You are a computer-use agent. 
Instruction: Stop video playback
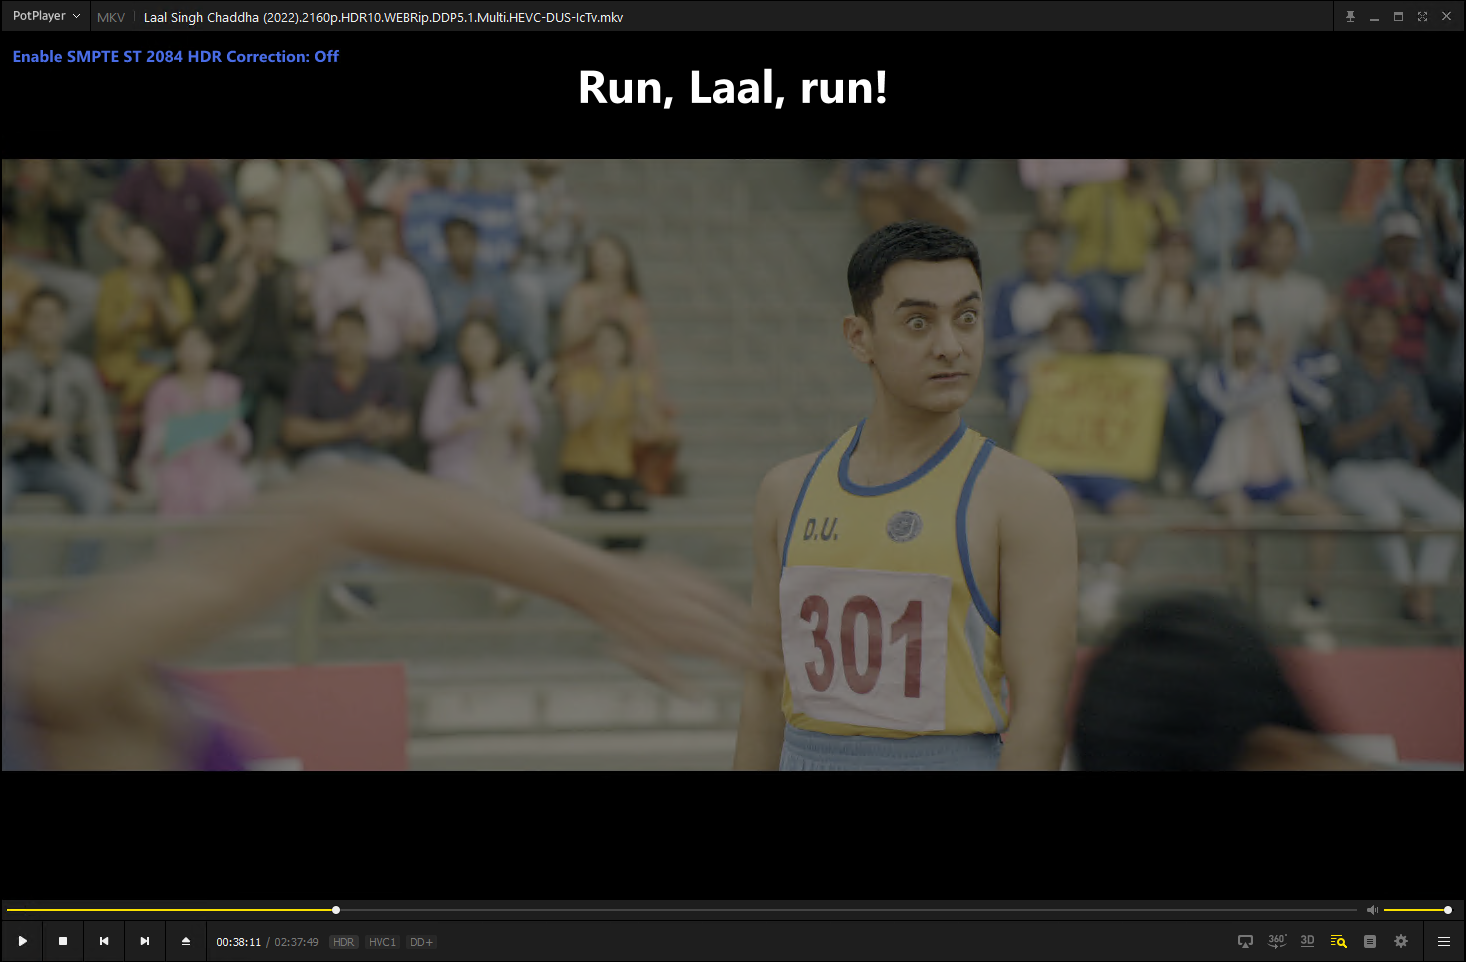coord(63,941)
